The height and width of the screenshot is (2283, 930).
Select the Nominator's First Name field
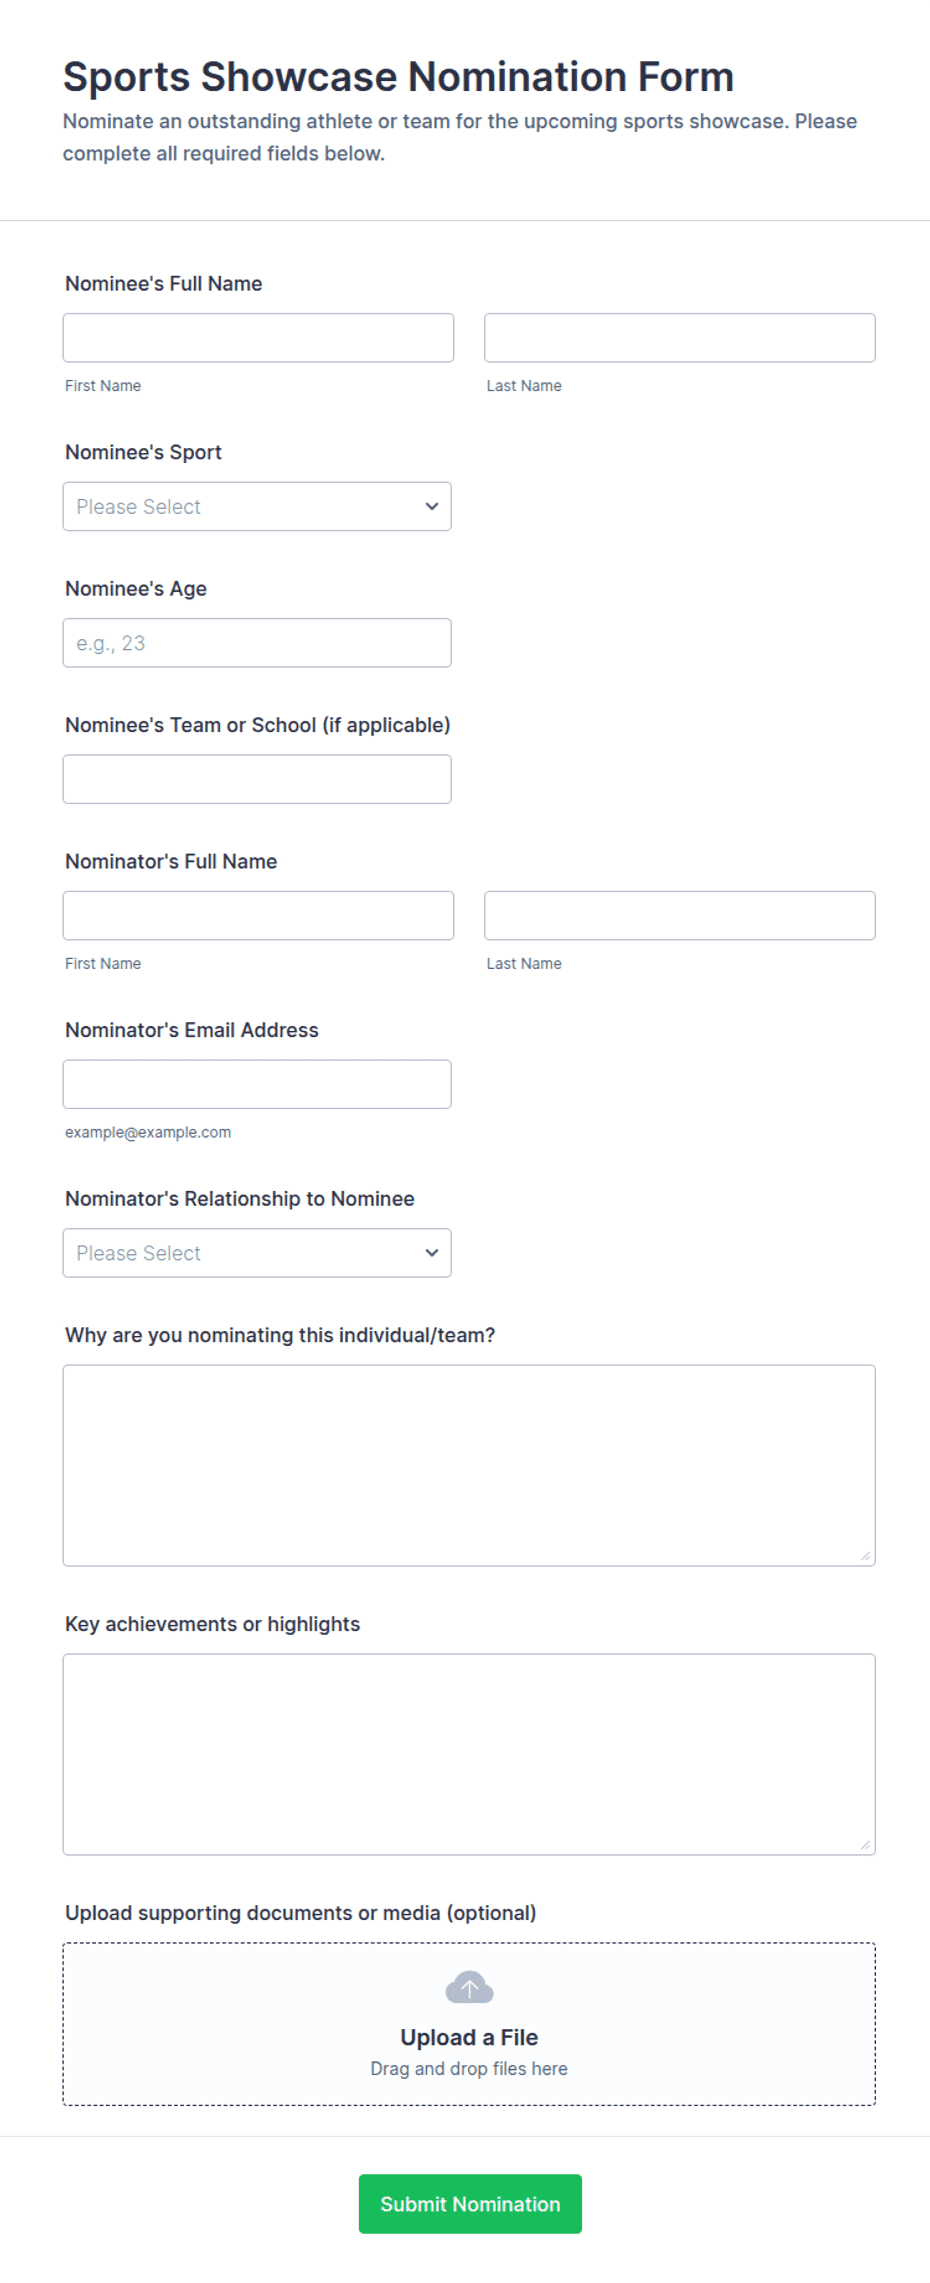(x=258, y=915)
